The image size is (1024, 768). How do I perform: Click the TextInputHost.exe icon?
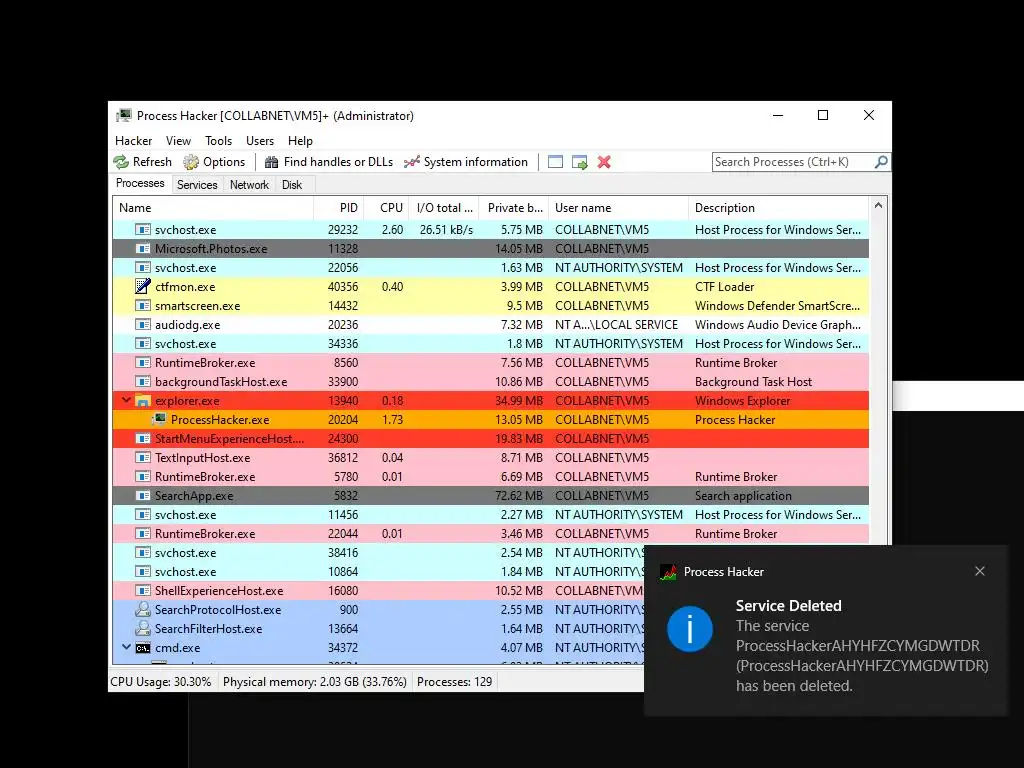pos(143,457)
